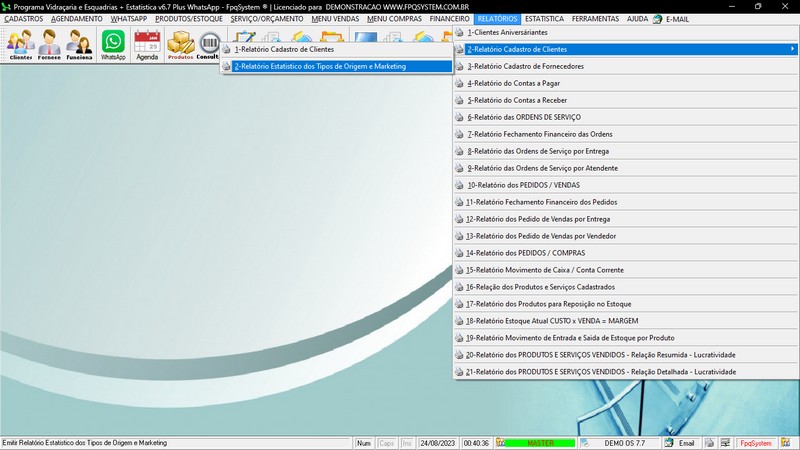
Task: Click the FpqSystem button in status bar
Action: click(x=755, y=442)
